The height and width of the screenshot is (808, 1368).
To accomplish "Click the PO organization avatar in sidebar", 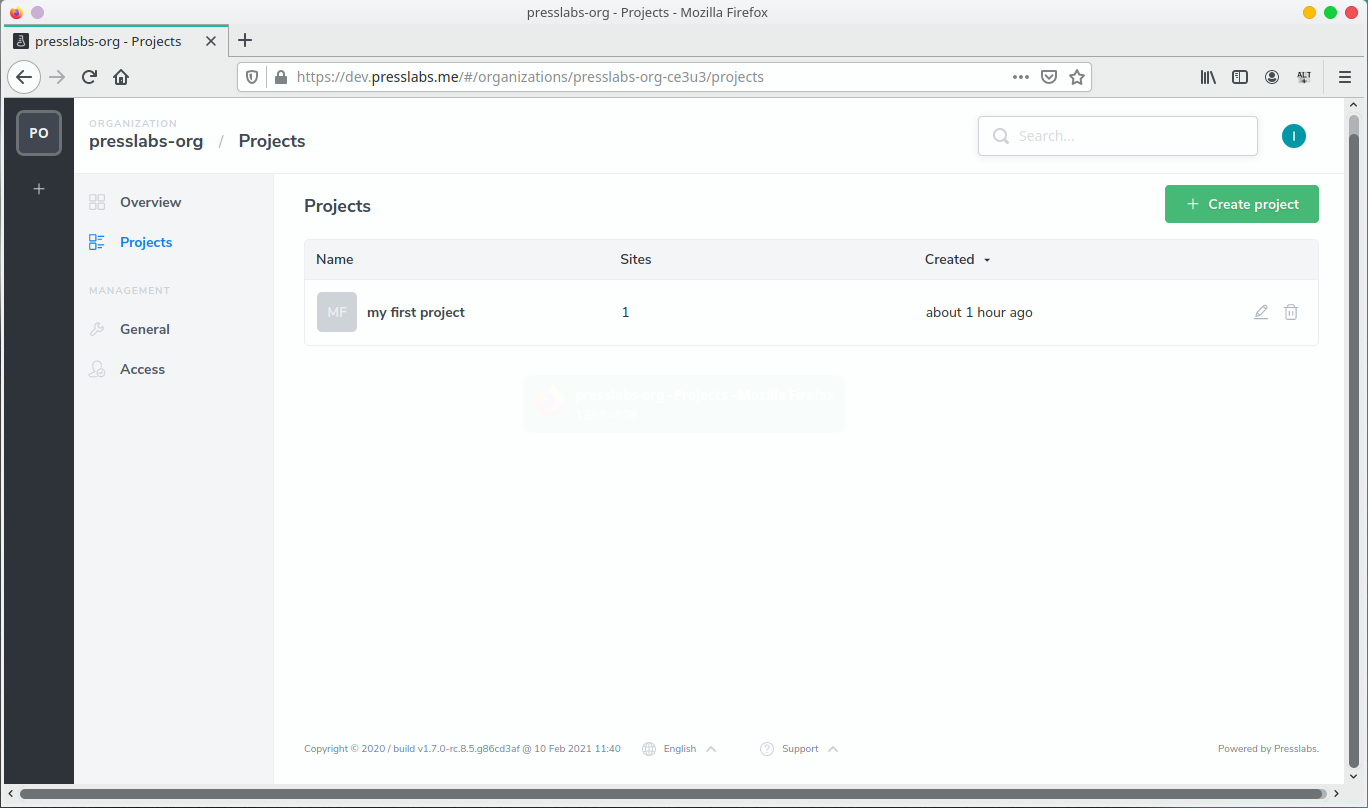I will (x=39, y=133).
